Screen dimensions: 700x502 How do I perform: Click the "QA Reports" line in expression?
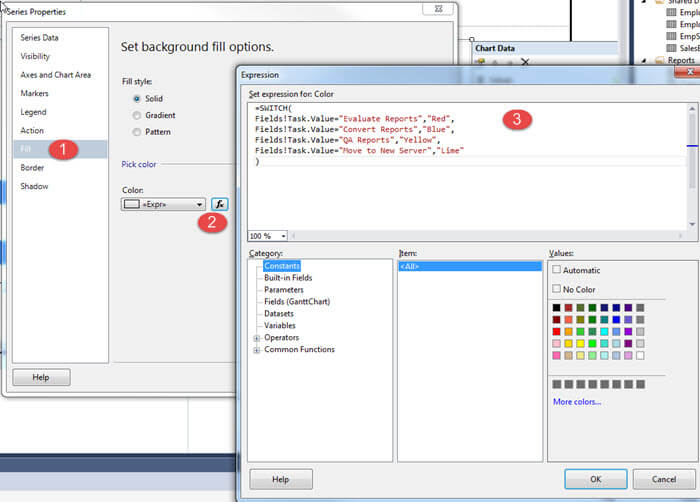347,140
